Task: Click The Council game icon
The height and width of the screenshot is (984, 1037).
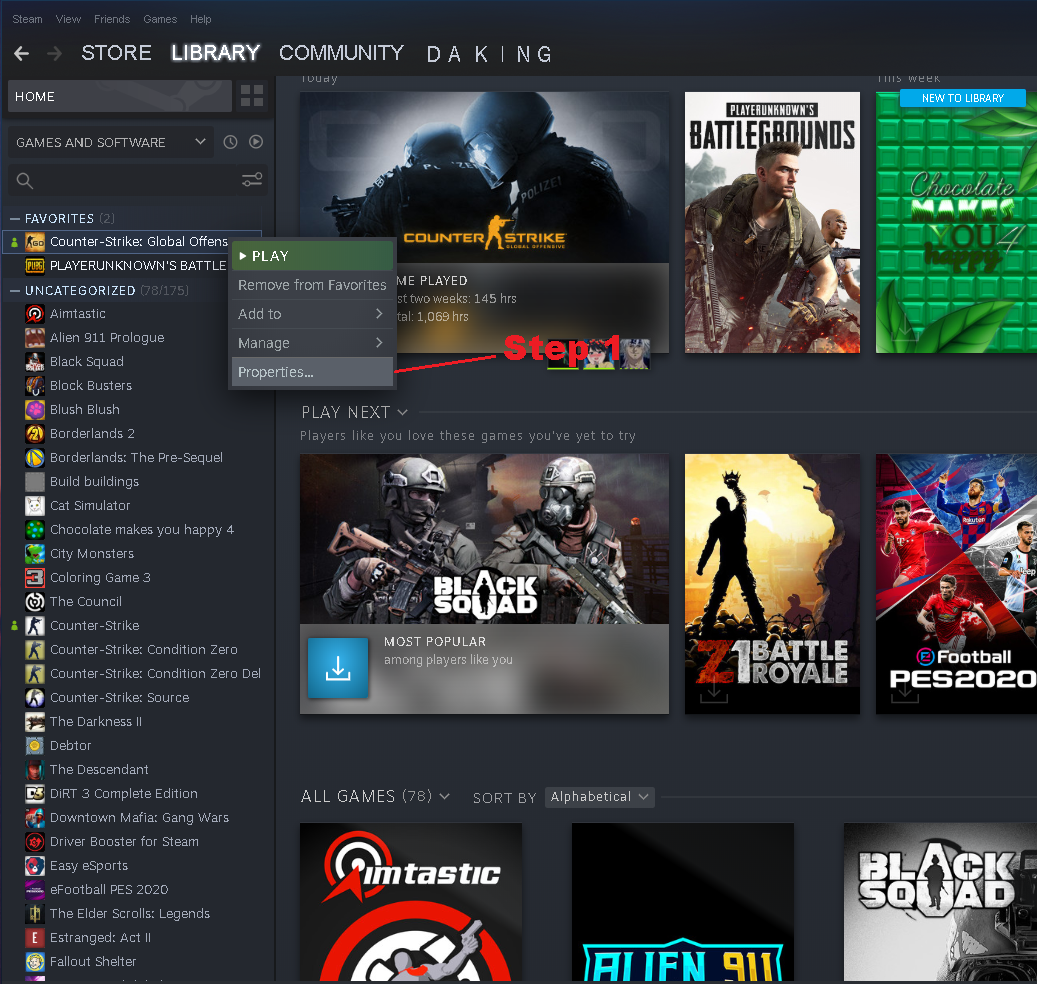Action: point(34,602)
